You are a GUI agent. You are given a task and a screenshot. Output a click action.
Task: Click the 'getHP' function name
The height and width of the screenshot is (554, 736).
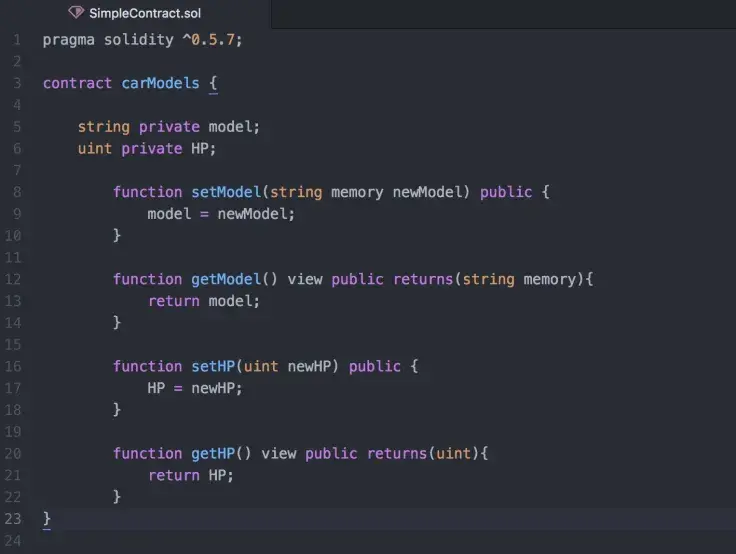tap(213, 454)
